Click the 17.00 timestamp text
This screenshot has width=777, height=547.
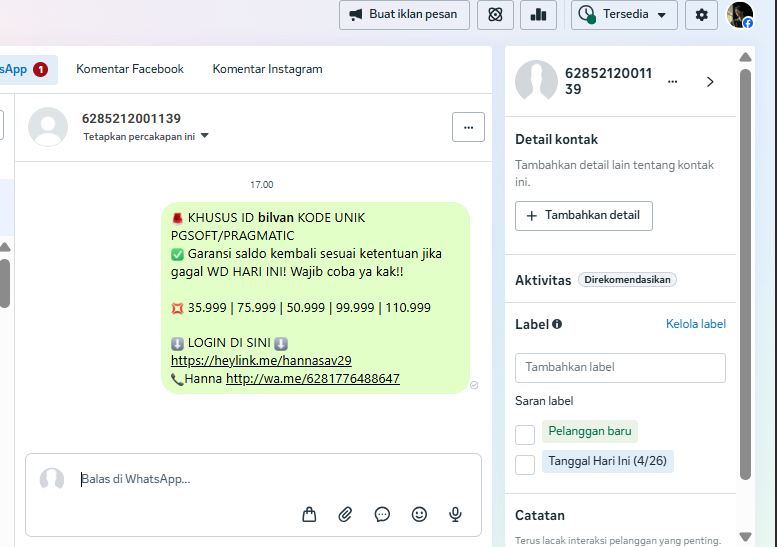[x=262, y=185]
